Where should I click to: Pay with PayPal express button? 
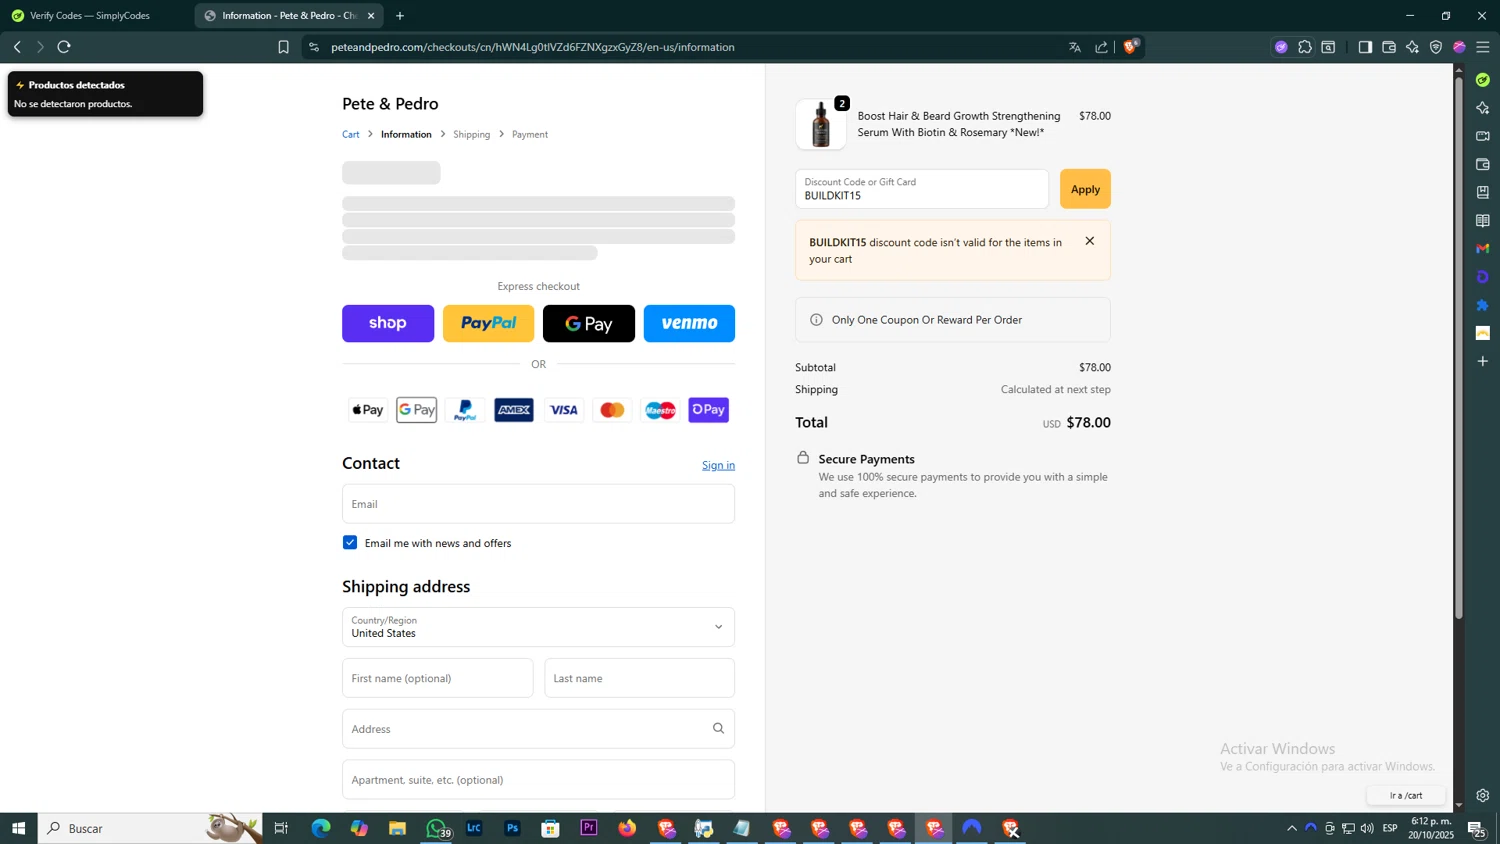[x=488, y=323]
